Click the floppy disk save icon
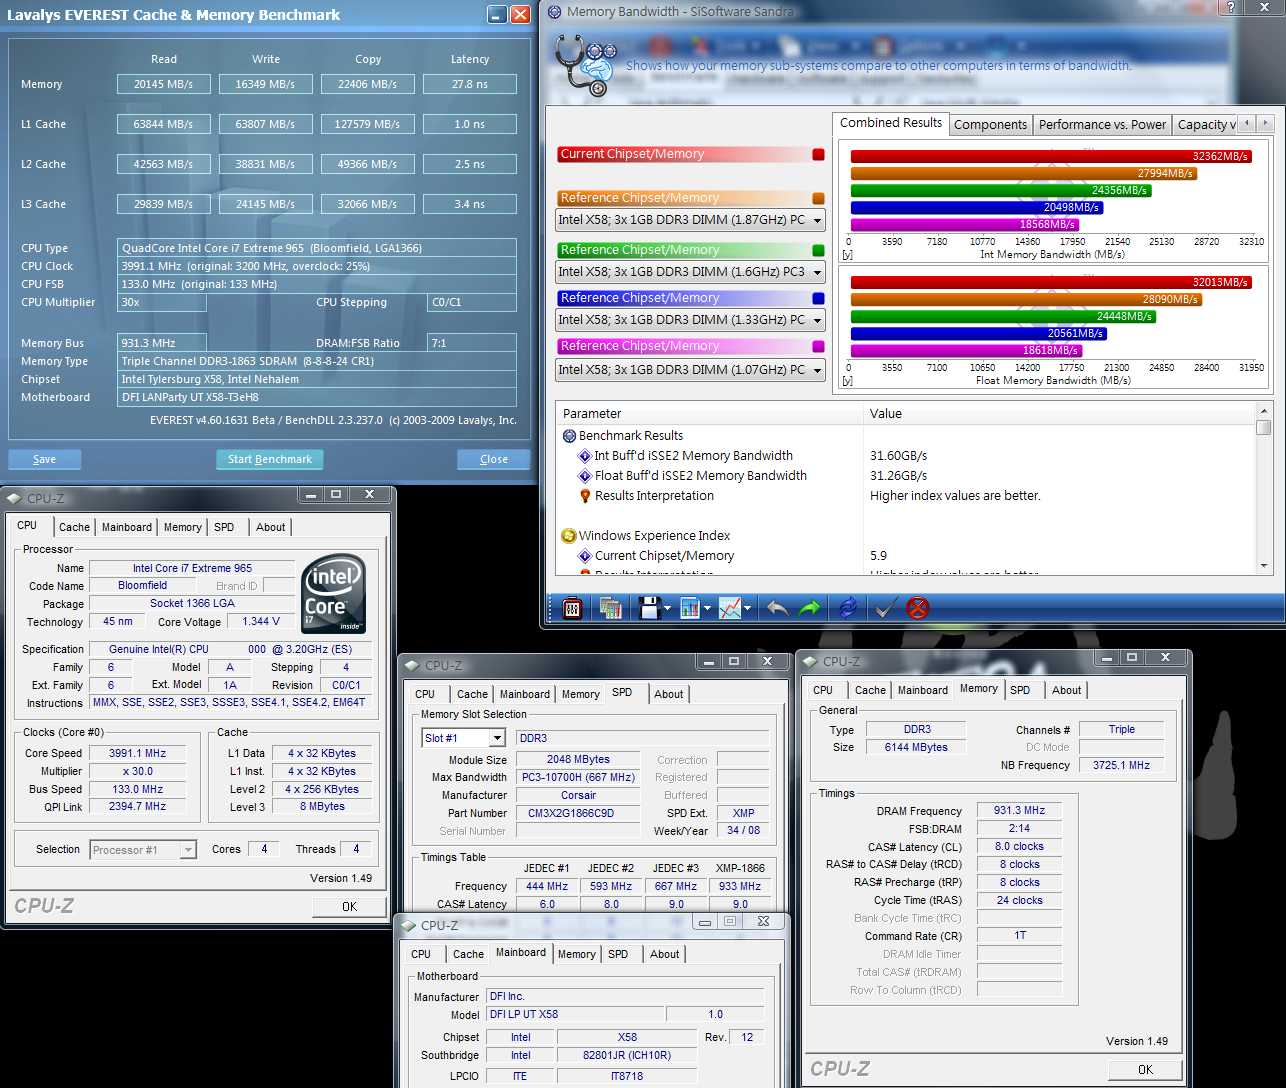The height and width of the screenshot is (1088, 1286). (648, 607)
